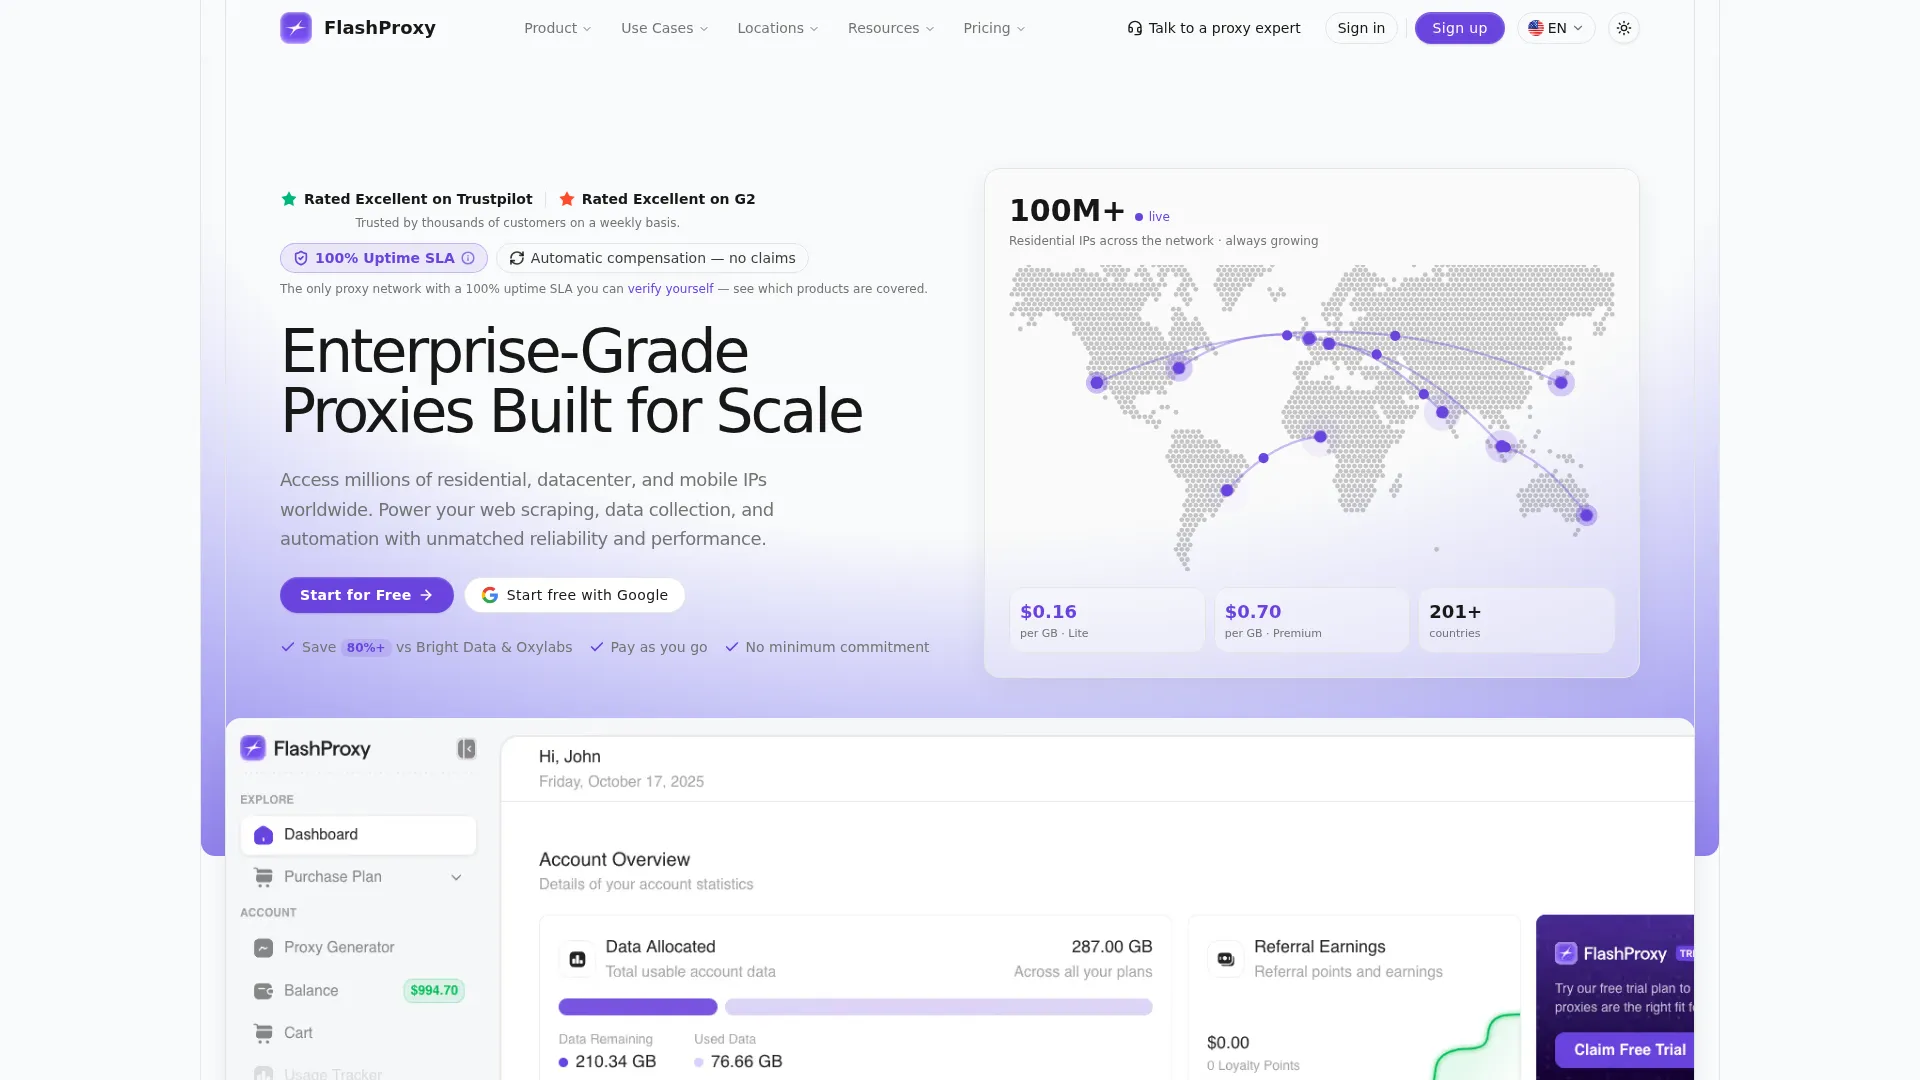Click the $994.70 balance badge
Viewport: 1920px width, 1080px height.
(434, 991)
